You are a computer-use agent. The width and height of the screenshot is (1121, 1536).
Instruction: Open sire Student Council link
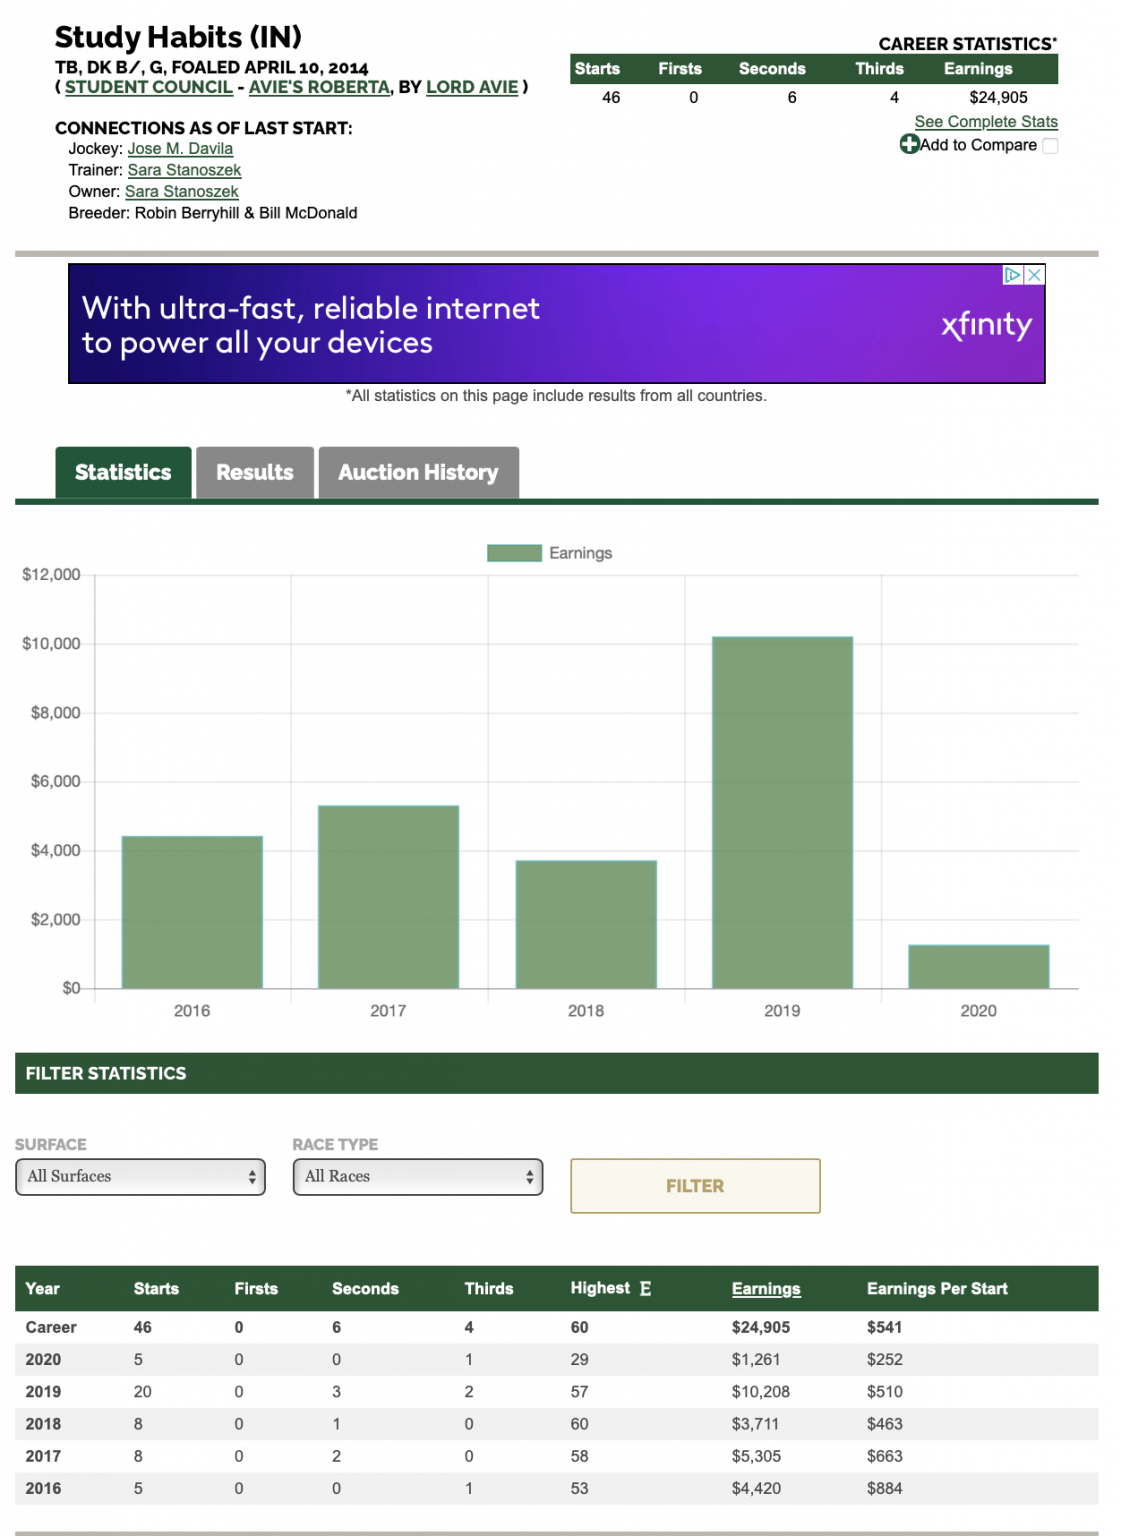coord(148,87)
